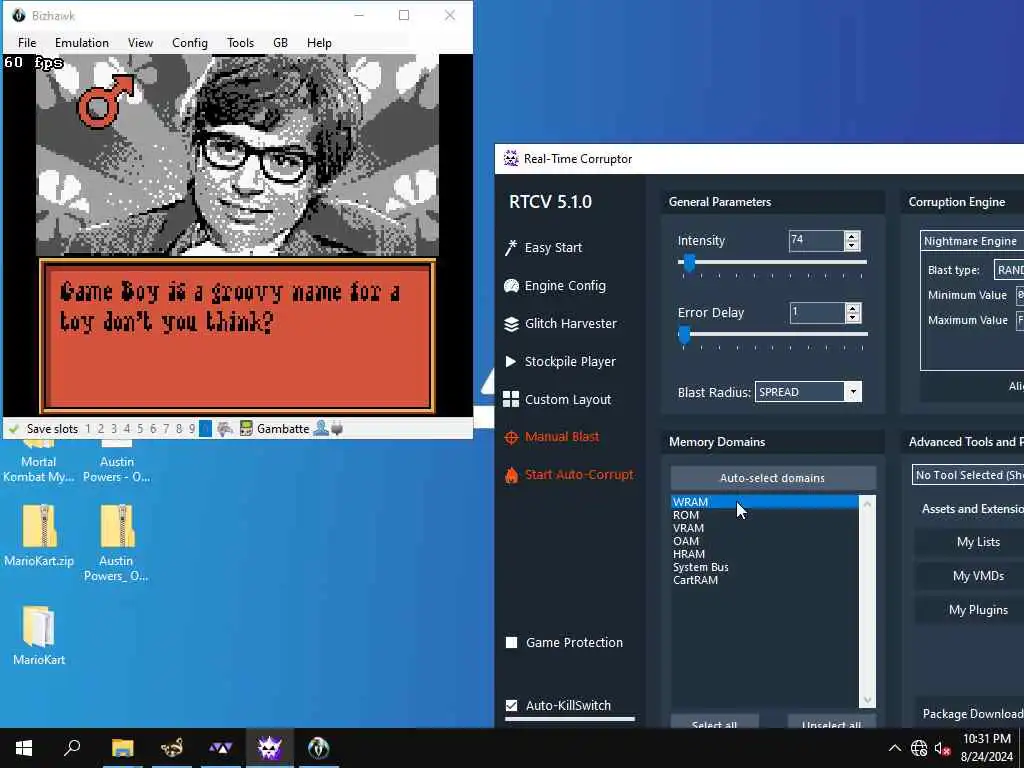Open the Tools menu in Bizhawk
The height and width of the screenshot is (768, 1024).
pyautogui.click(x=240, y=42)
